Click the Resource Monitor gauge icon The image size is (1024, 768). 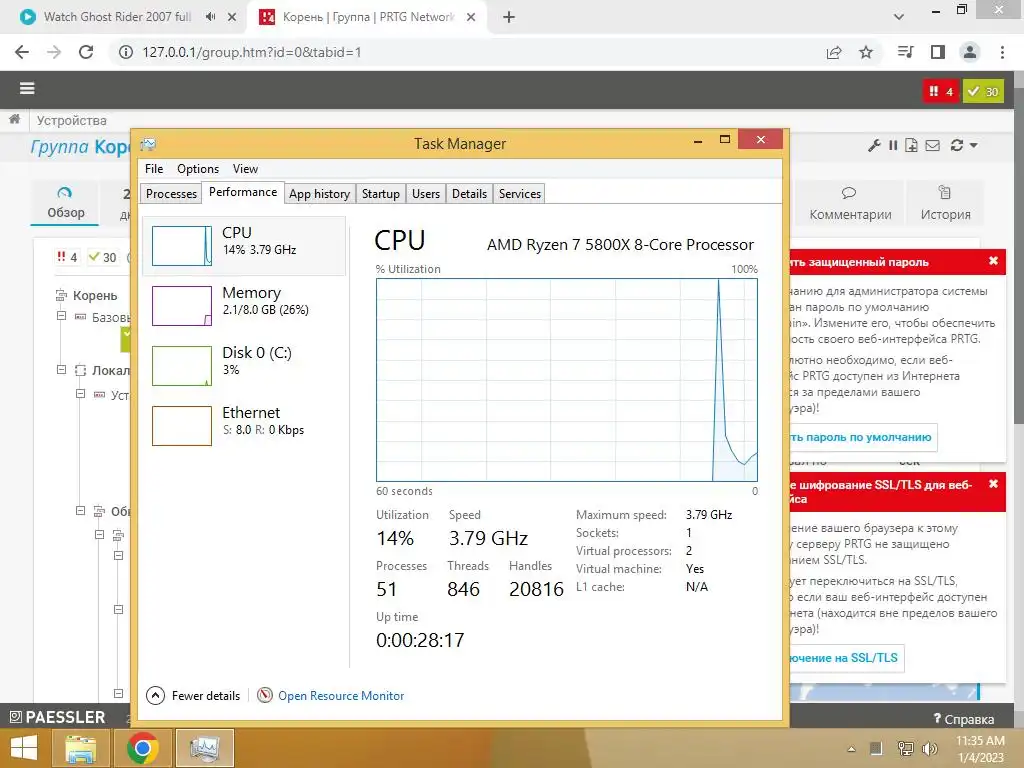264,696
